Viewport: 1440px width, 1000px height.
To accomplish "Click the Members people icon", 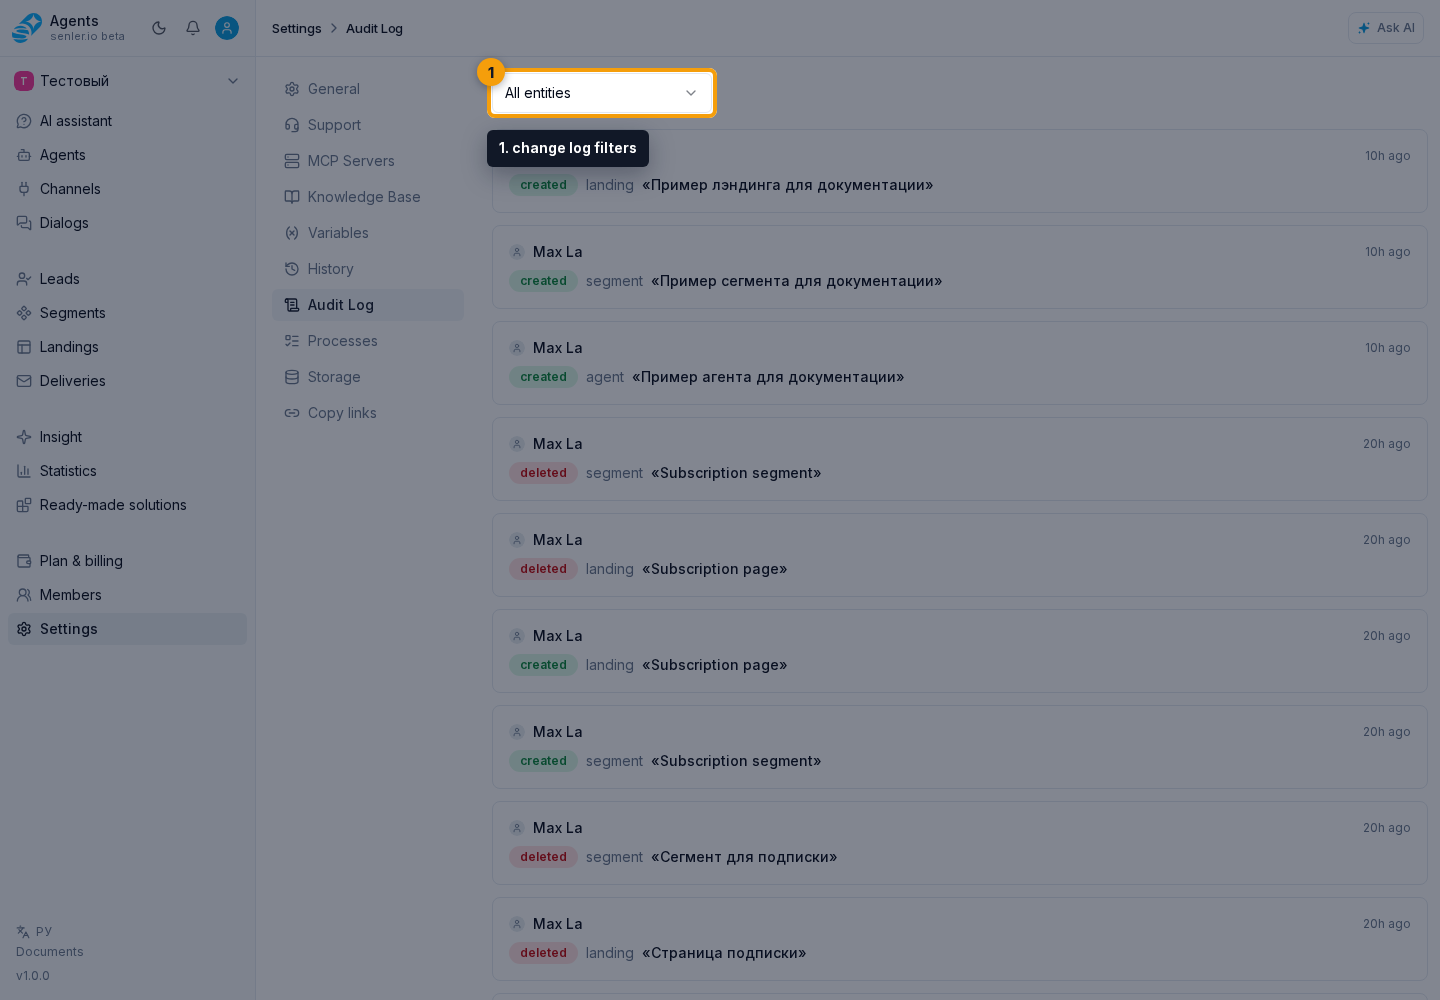I will pos(24,595).
